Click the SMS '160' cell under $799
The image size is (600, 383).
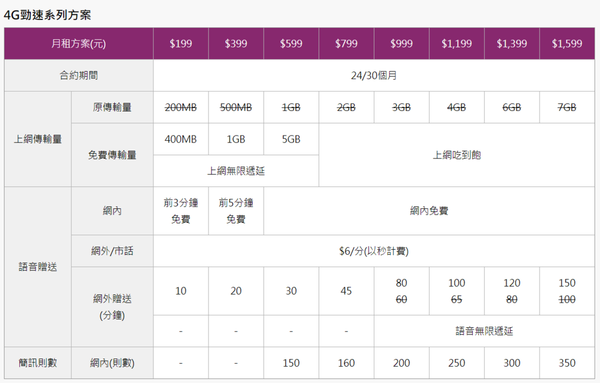346,363
